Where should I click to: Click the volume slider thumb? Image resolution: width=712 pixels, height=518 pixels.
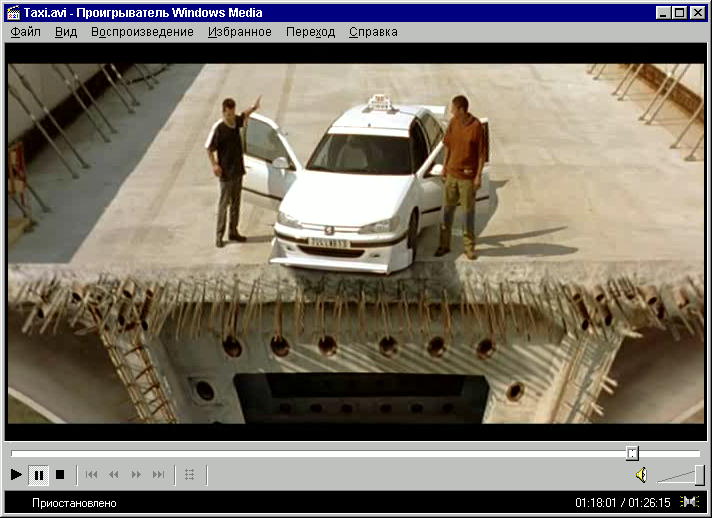[x=700, y=475]
